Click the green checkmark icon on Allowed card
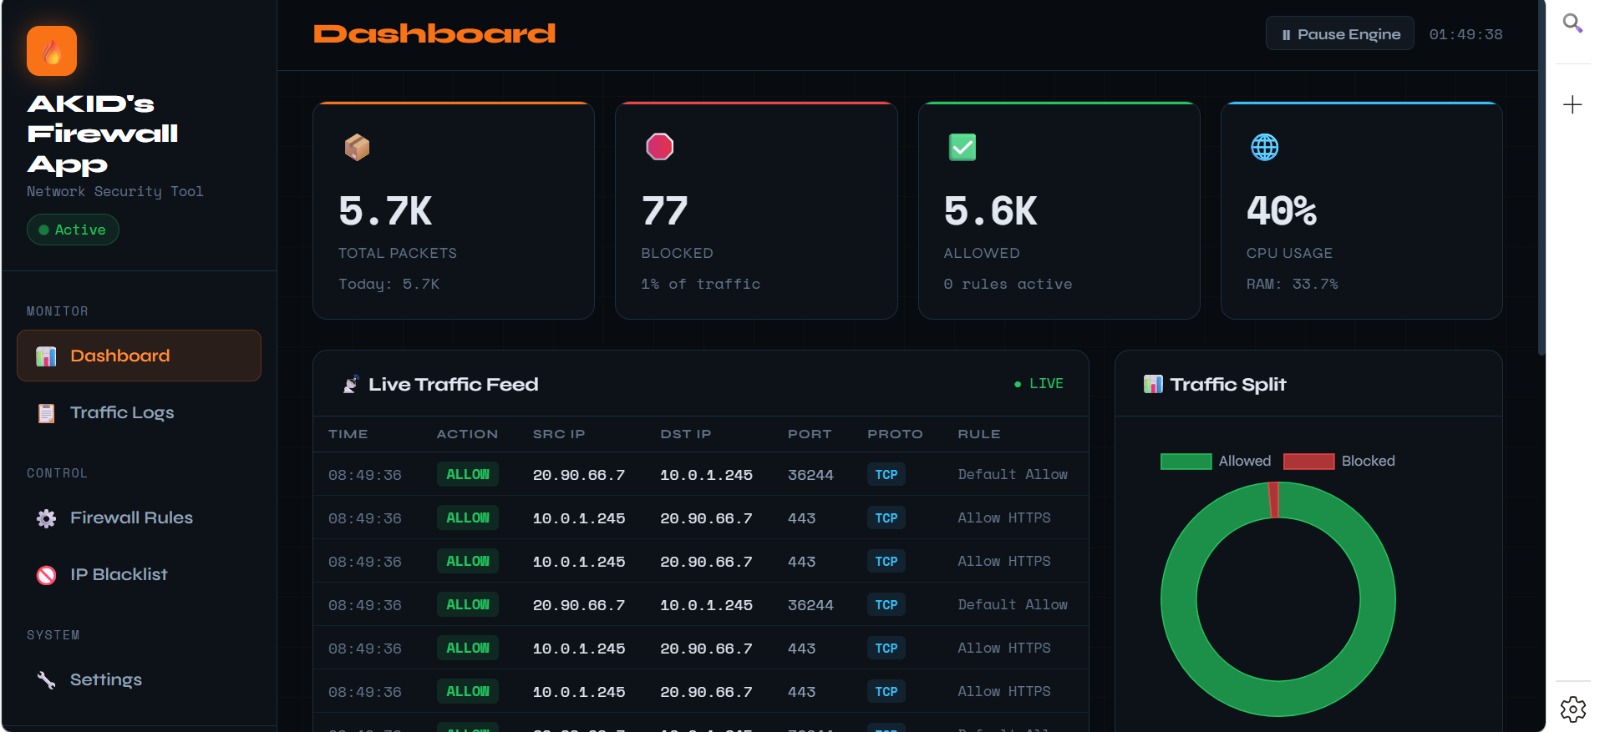 [x=962, y=147]
